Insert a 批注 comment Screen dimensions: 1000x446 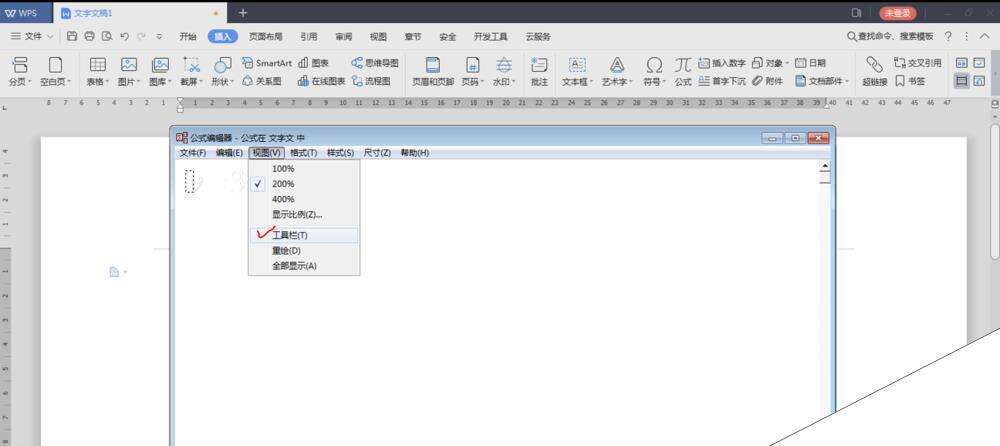click(539, 71)
